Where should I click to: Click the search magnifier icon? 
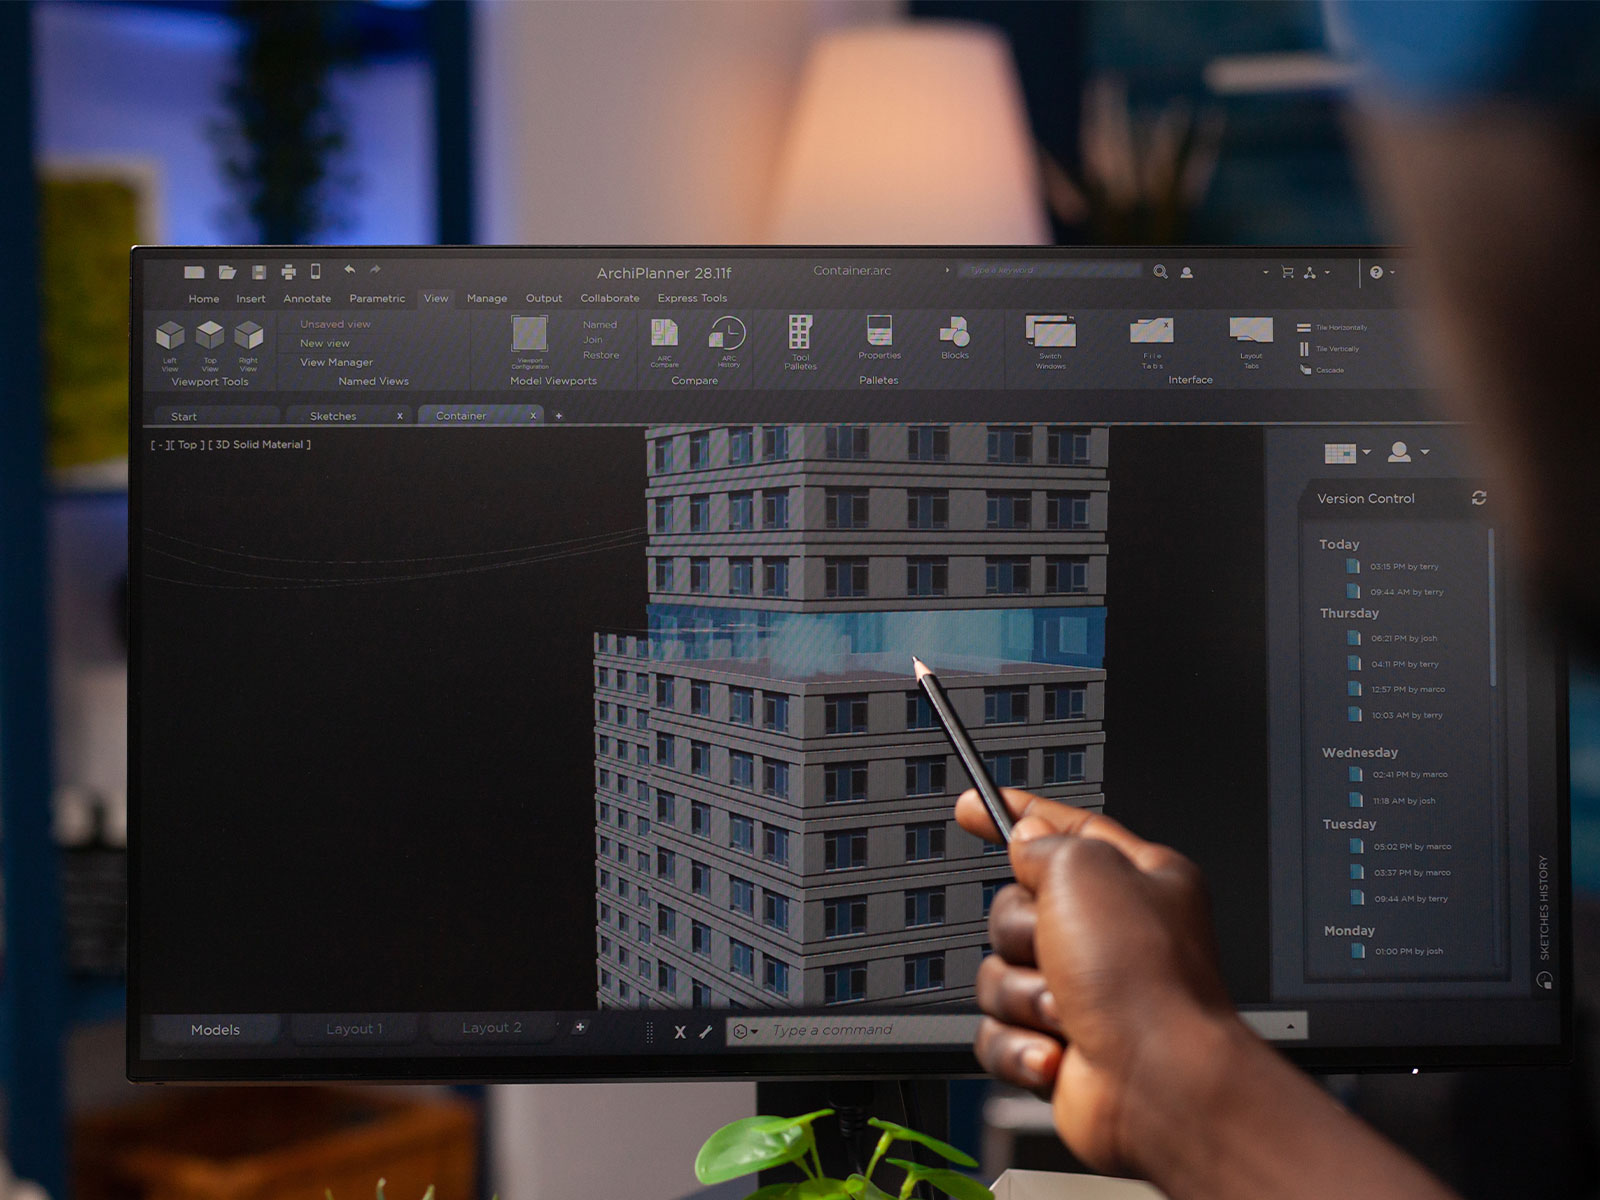pos(1160,271)
